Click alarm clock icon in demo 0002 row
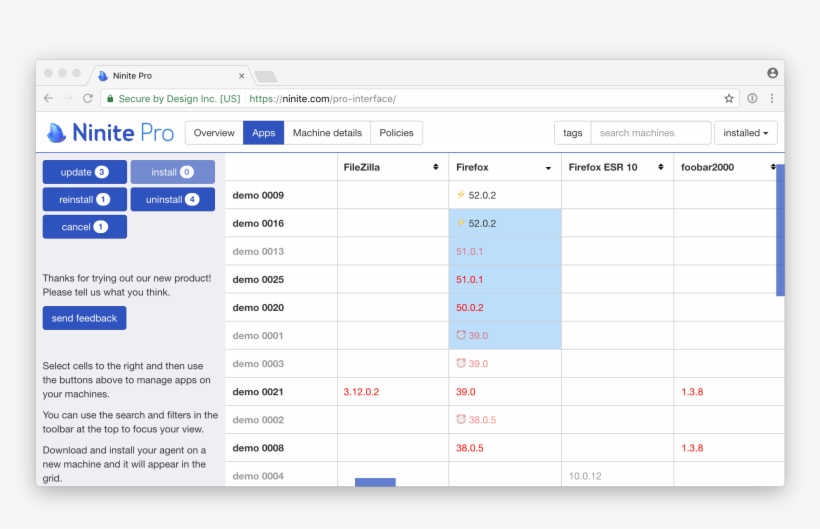The width and height of the screenshot is (820, 529). pos(461,419)
